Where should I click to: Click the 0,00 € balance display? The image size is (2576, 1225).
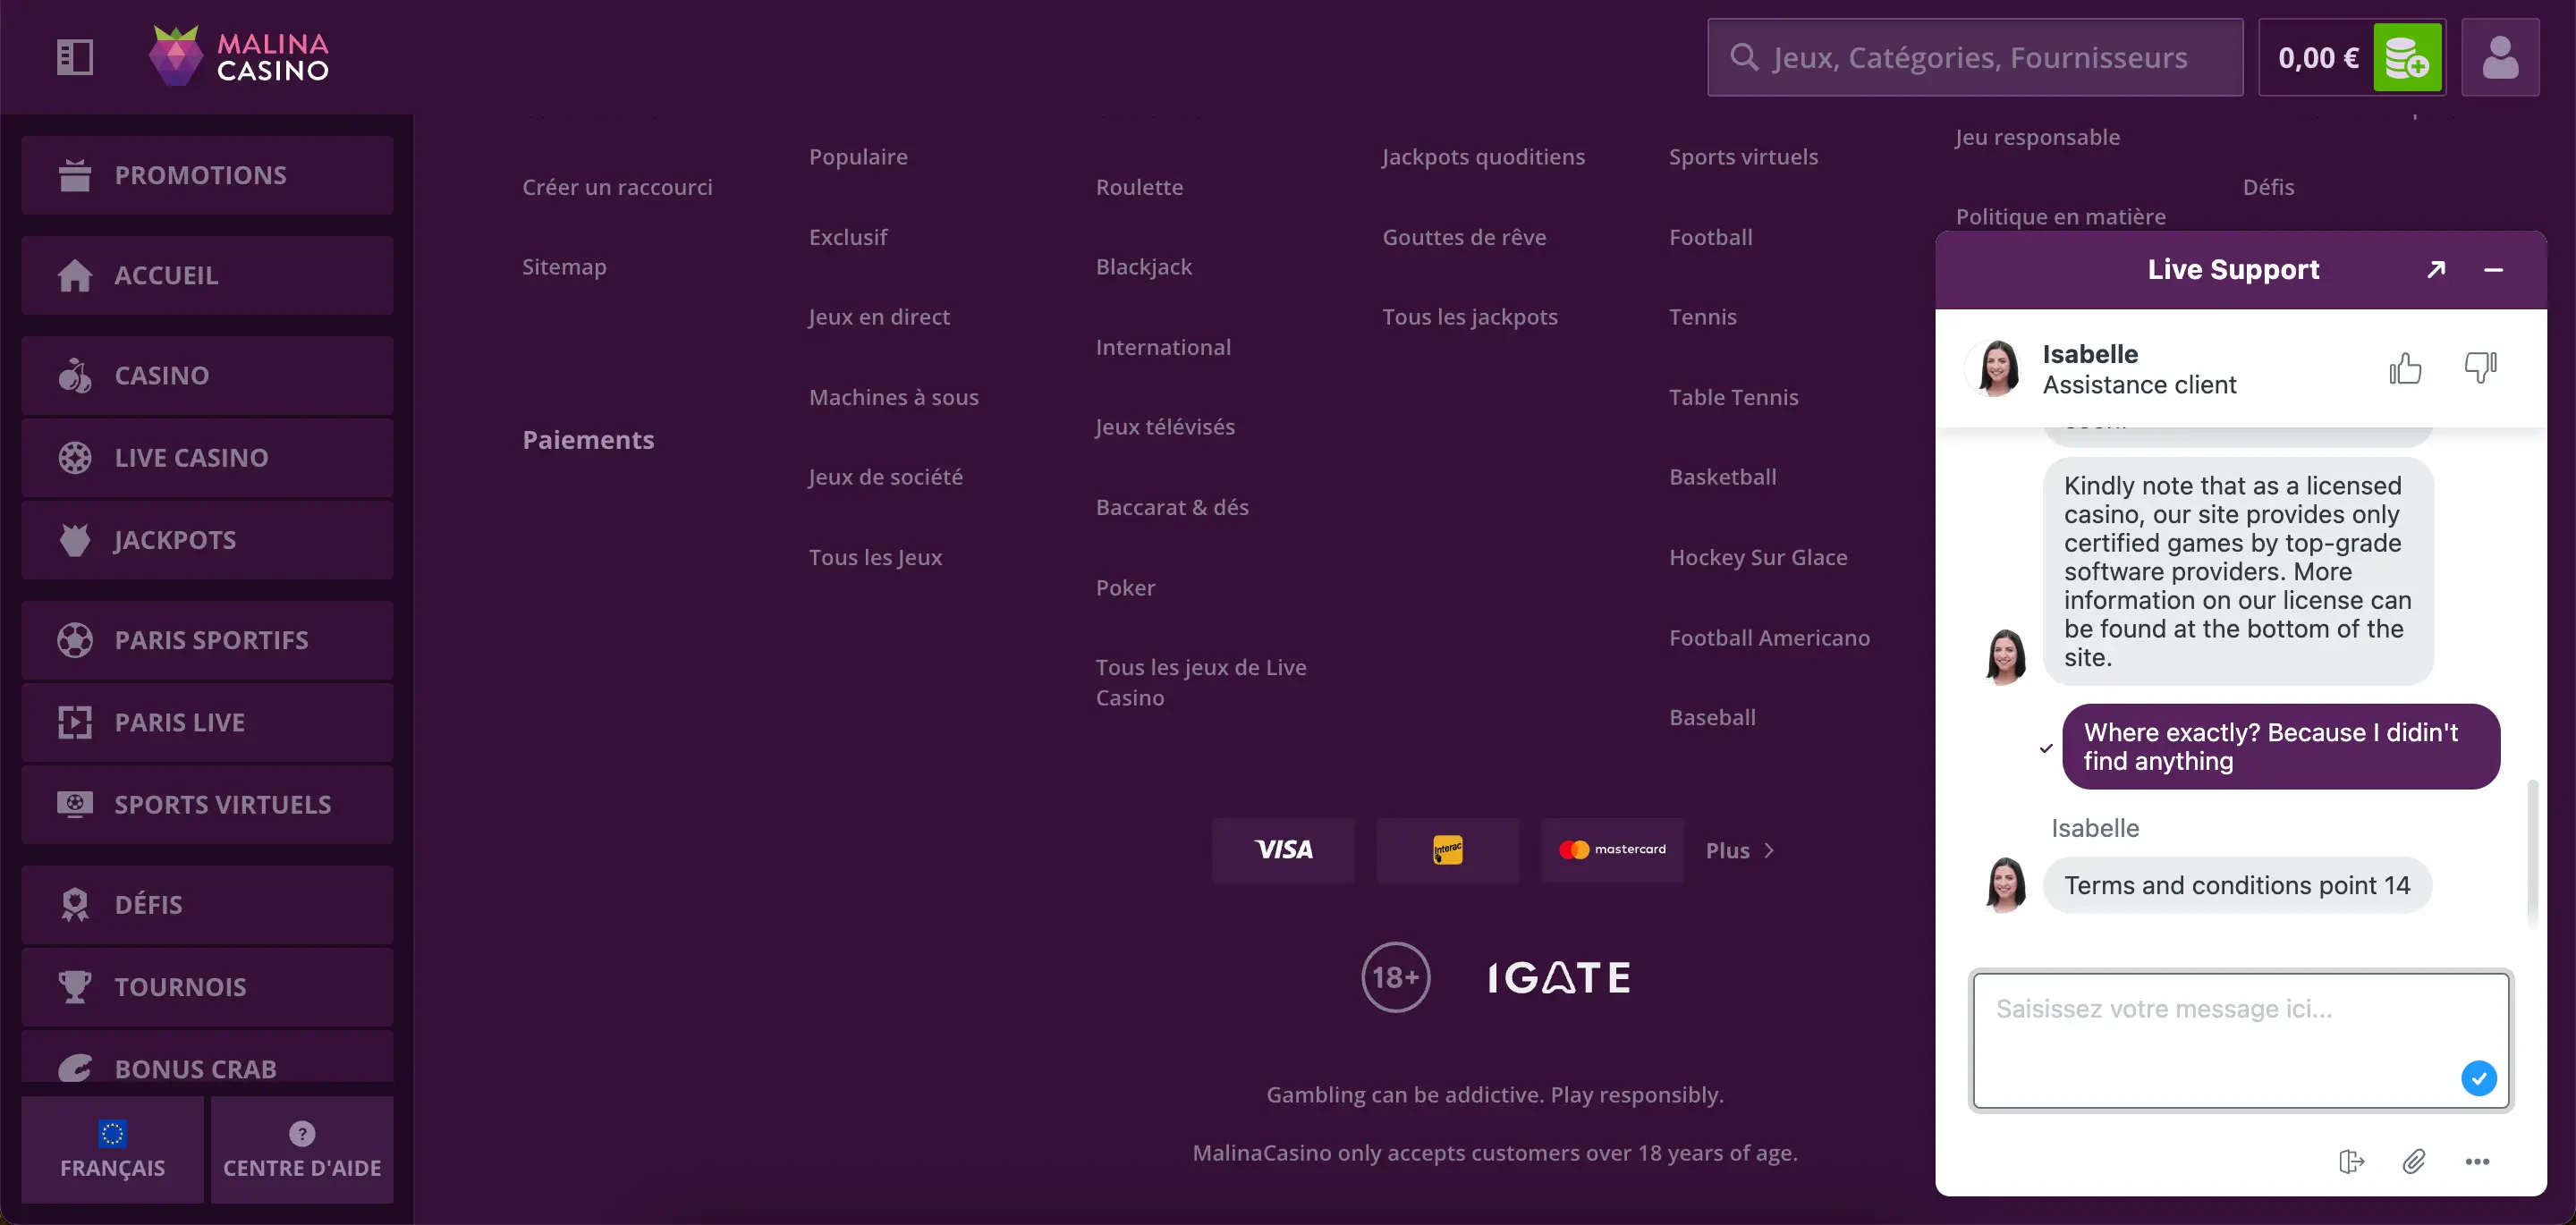pyautogui.click(x=2318, y=58)
